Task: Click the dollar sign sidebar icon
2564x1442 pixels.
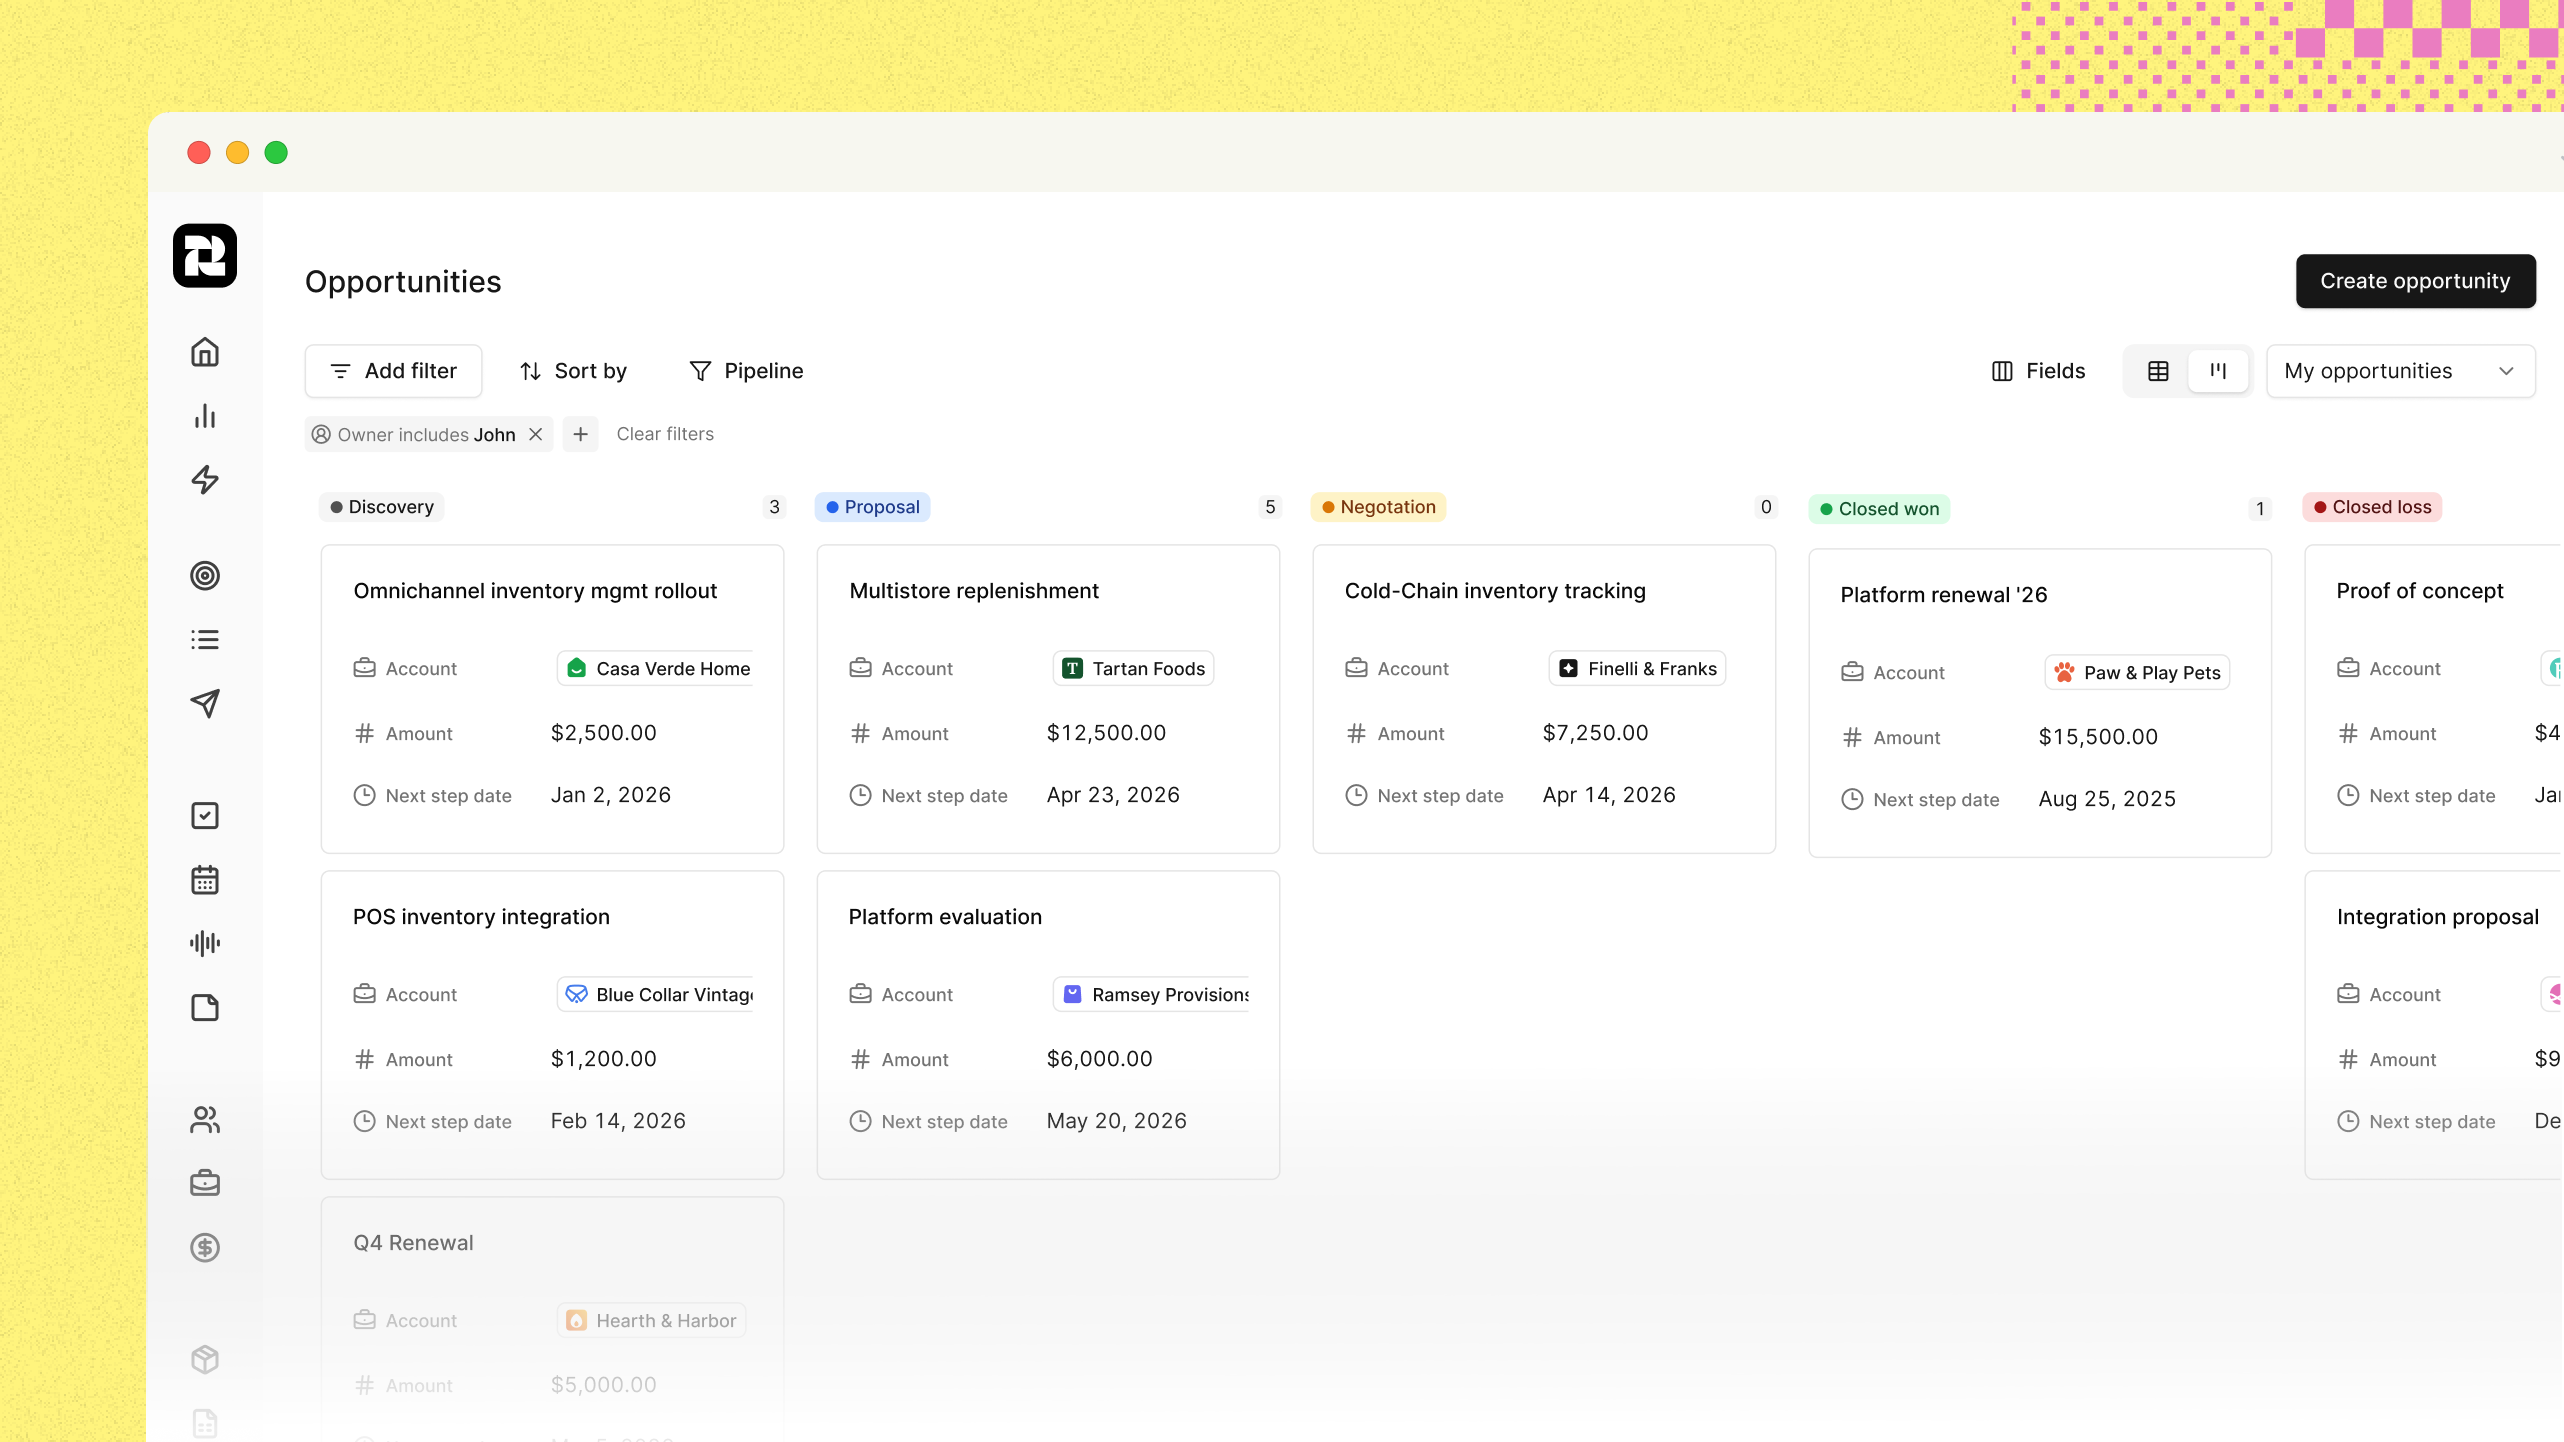Action: (x=205, y=1247)
